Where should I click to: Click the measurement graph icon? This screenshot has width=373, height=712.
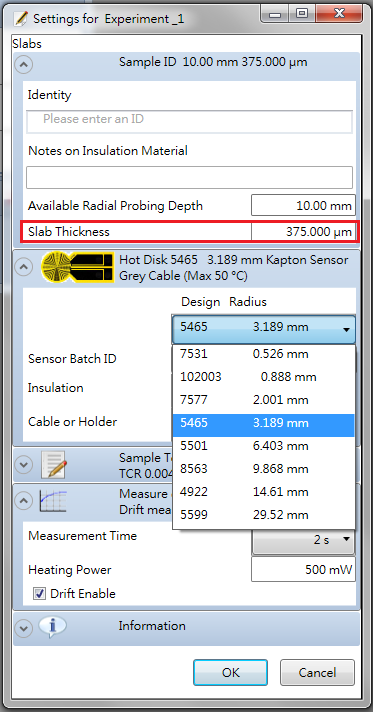coord(53,501)
